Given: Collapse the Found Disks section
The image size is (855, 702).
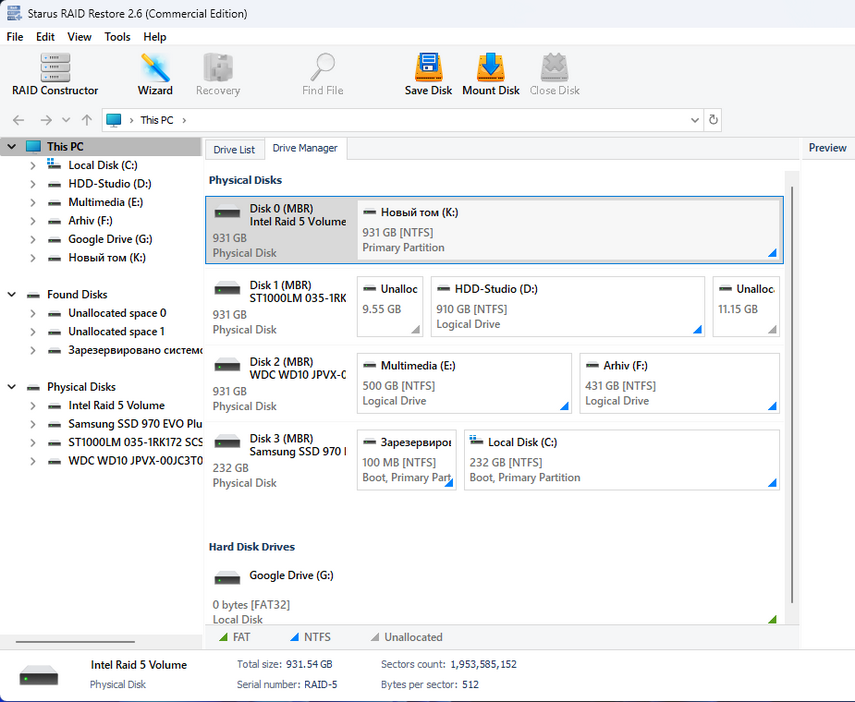Looking at the screenshot, I should click(11, 295).
